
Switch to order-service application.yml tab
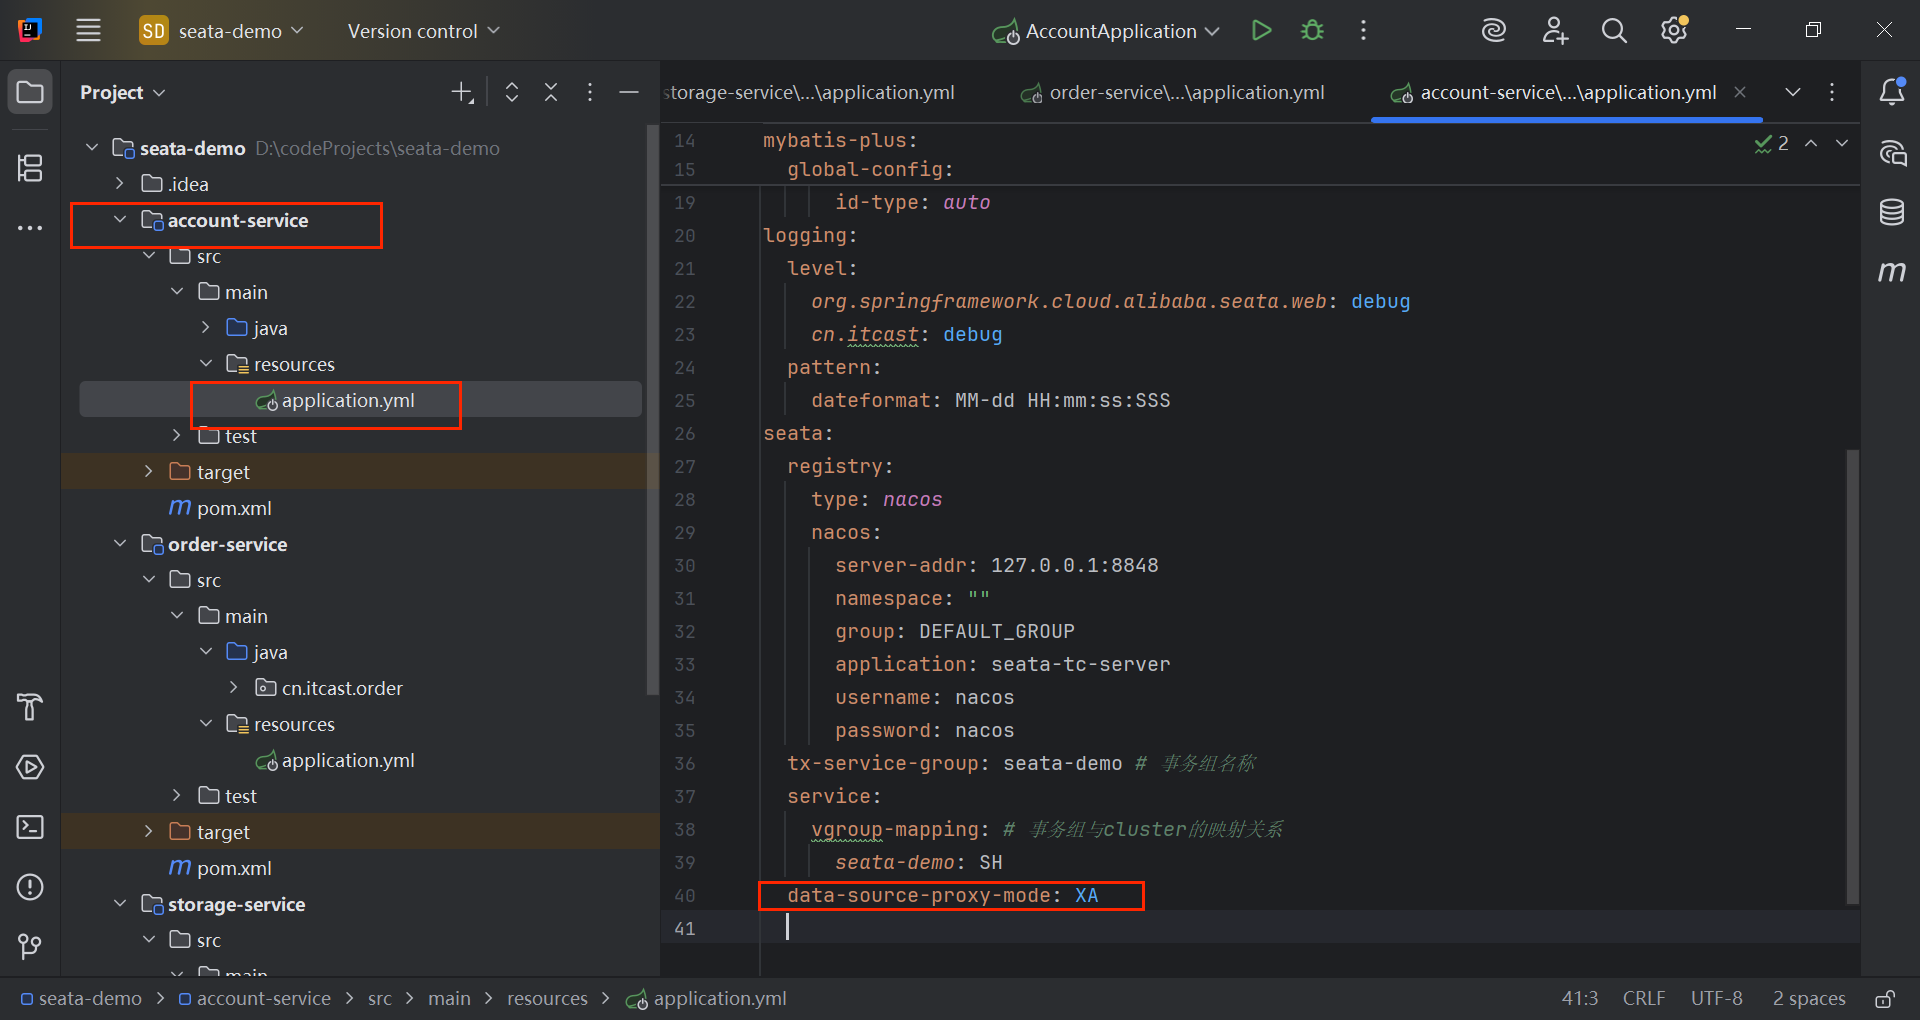point(1173,92)
